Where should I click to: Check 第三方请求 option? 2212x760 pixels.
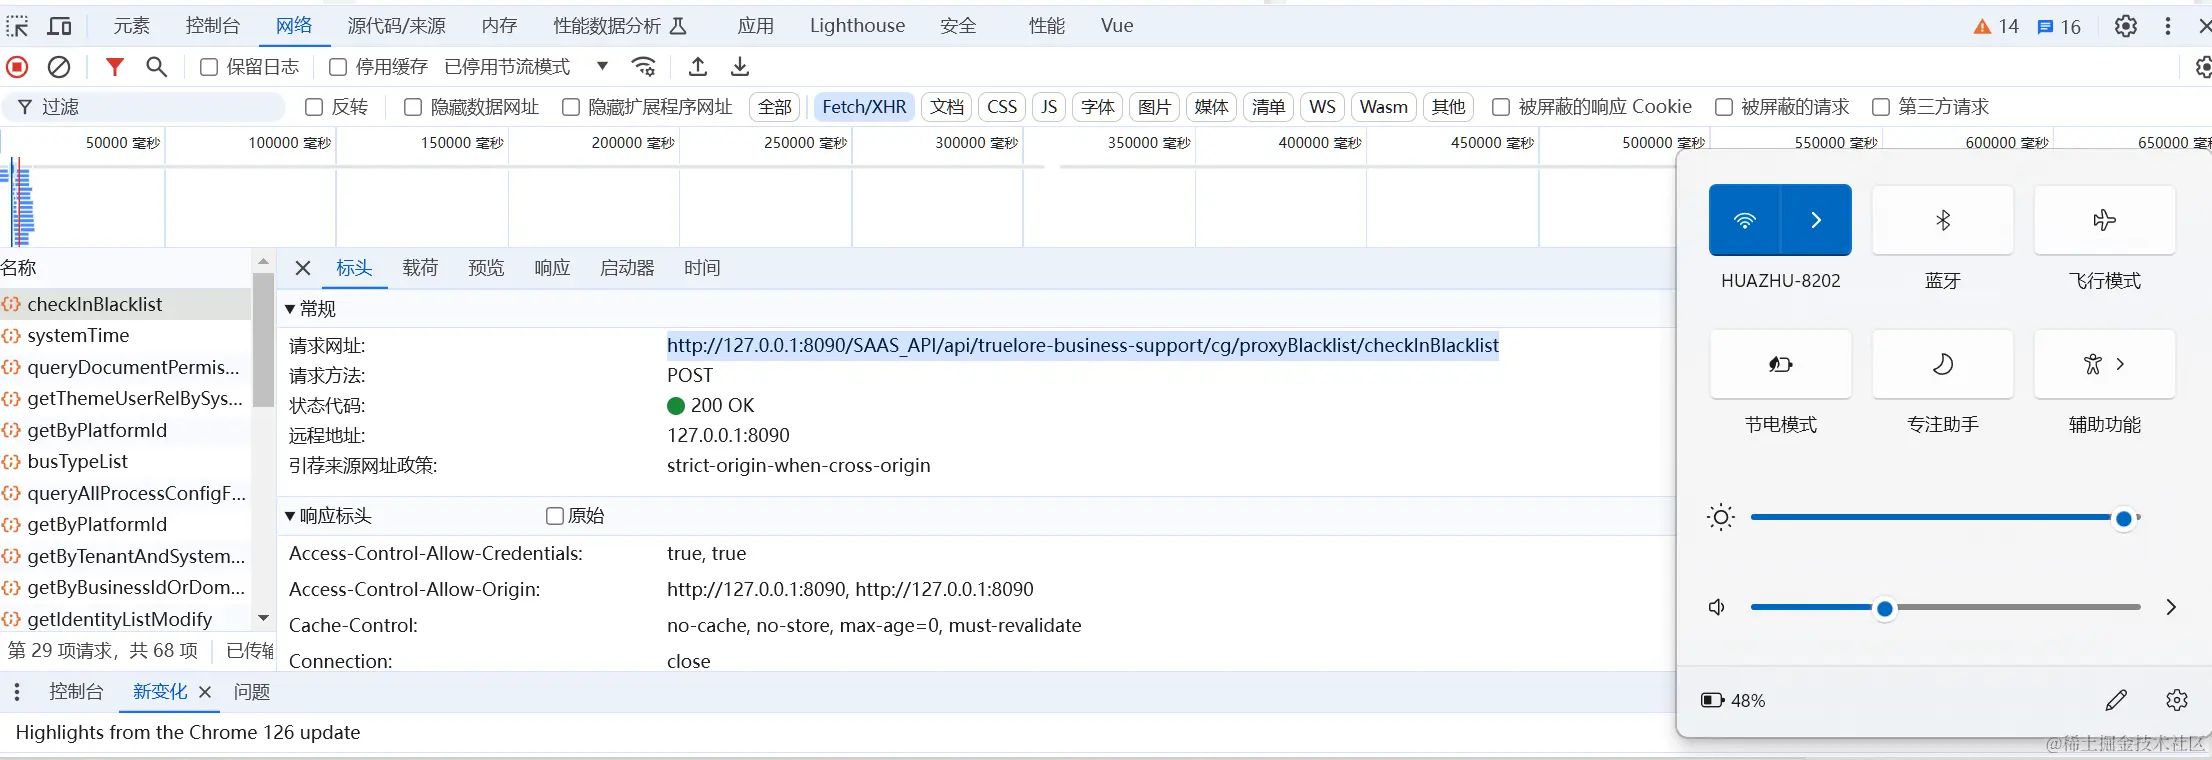(x=1881, y=107)
